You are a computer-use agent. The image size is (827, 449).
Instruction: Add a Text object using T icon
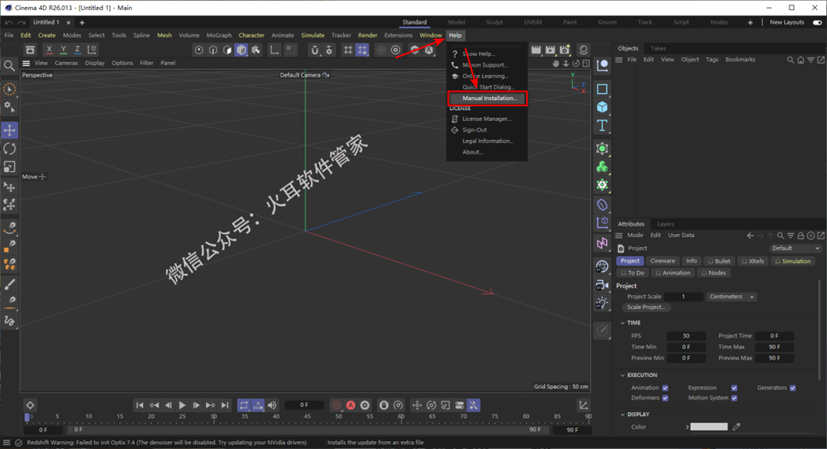(602, 126)
